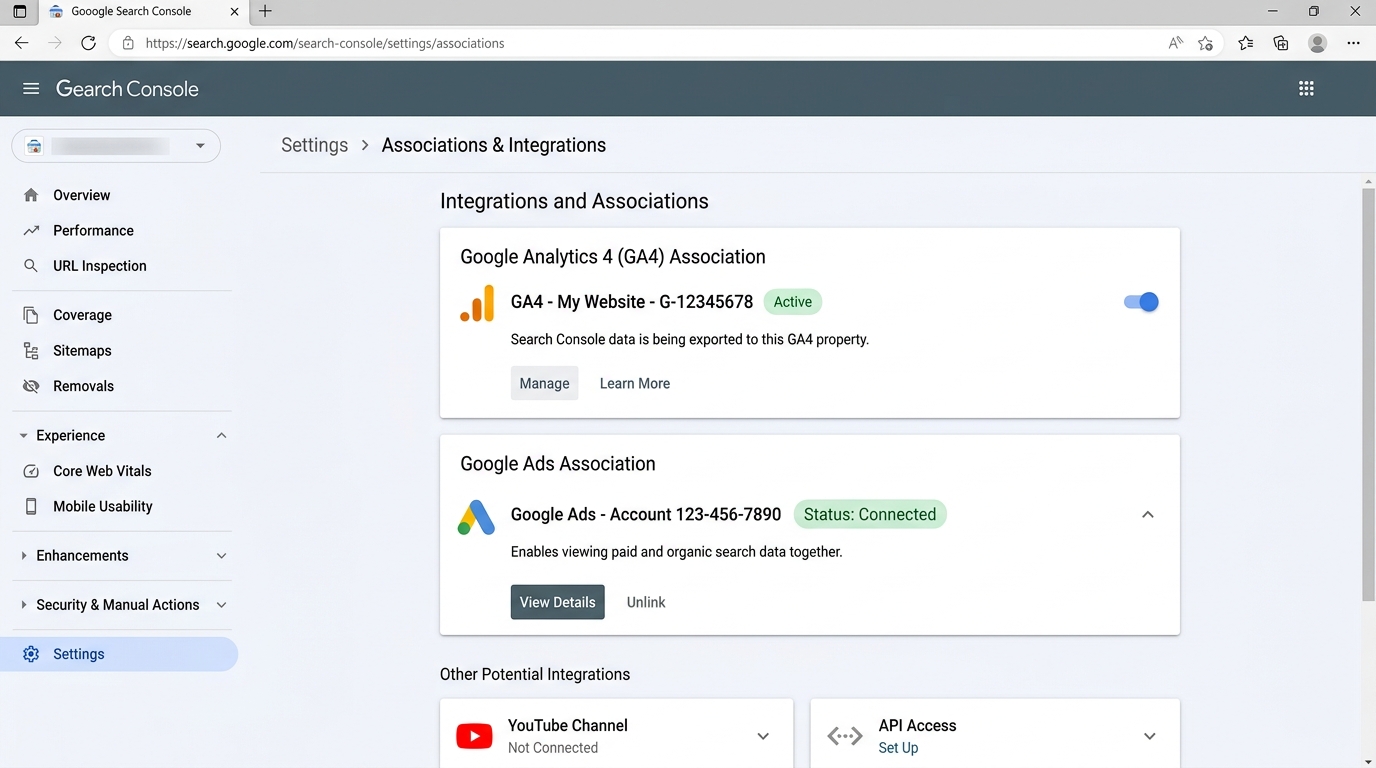Expand the YouTube Channel card
Image resolution: width=1376 pixels, height=768 pixels.
click(763, 737)
